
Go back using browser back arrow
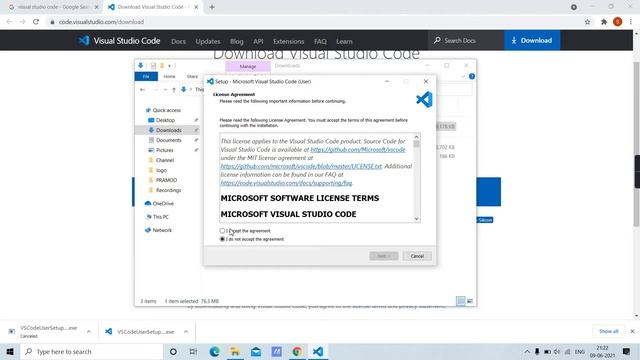(x=9, y=22)
